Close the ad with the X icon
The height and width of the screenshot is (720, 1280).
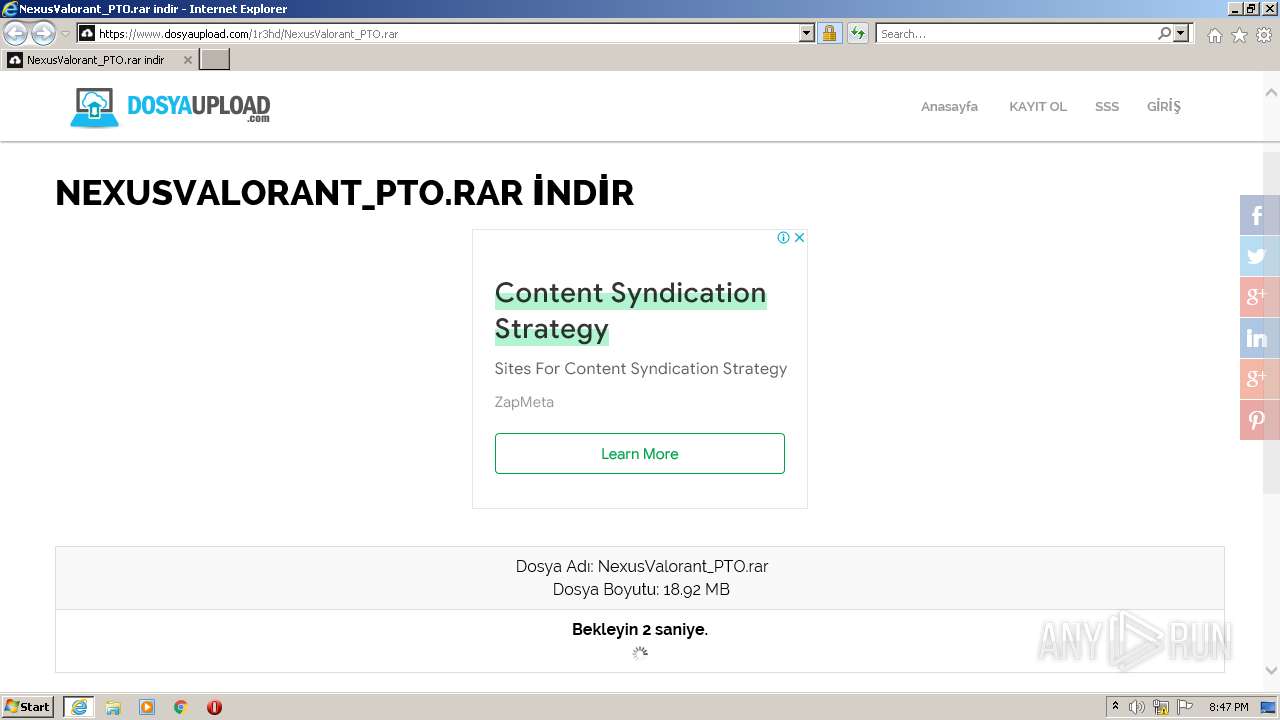tap(799, 237)
